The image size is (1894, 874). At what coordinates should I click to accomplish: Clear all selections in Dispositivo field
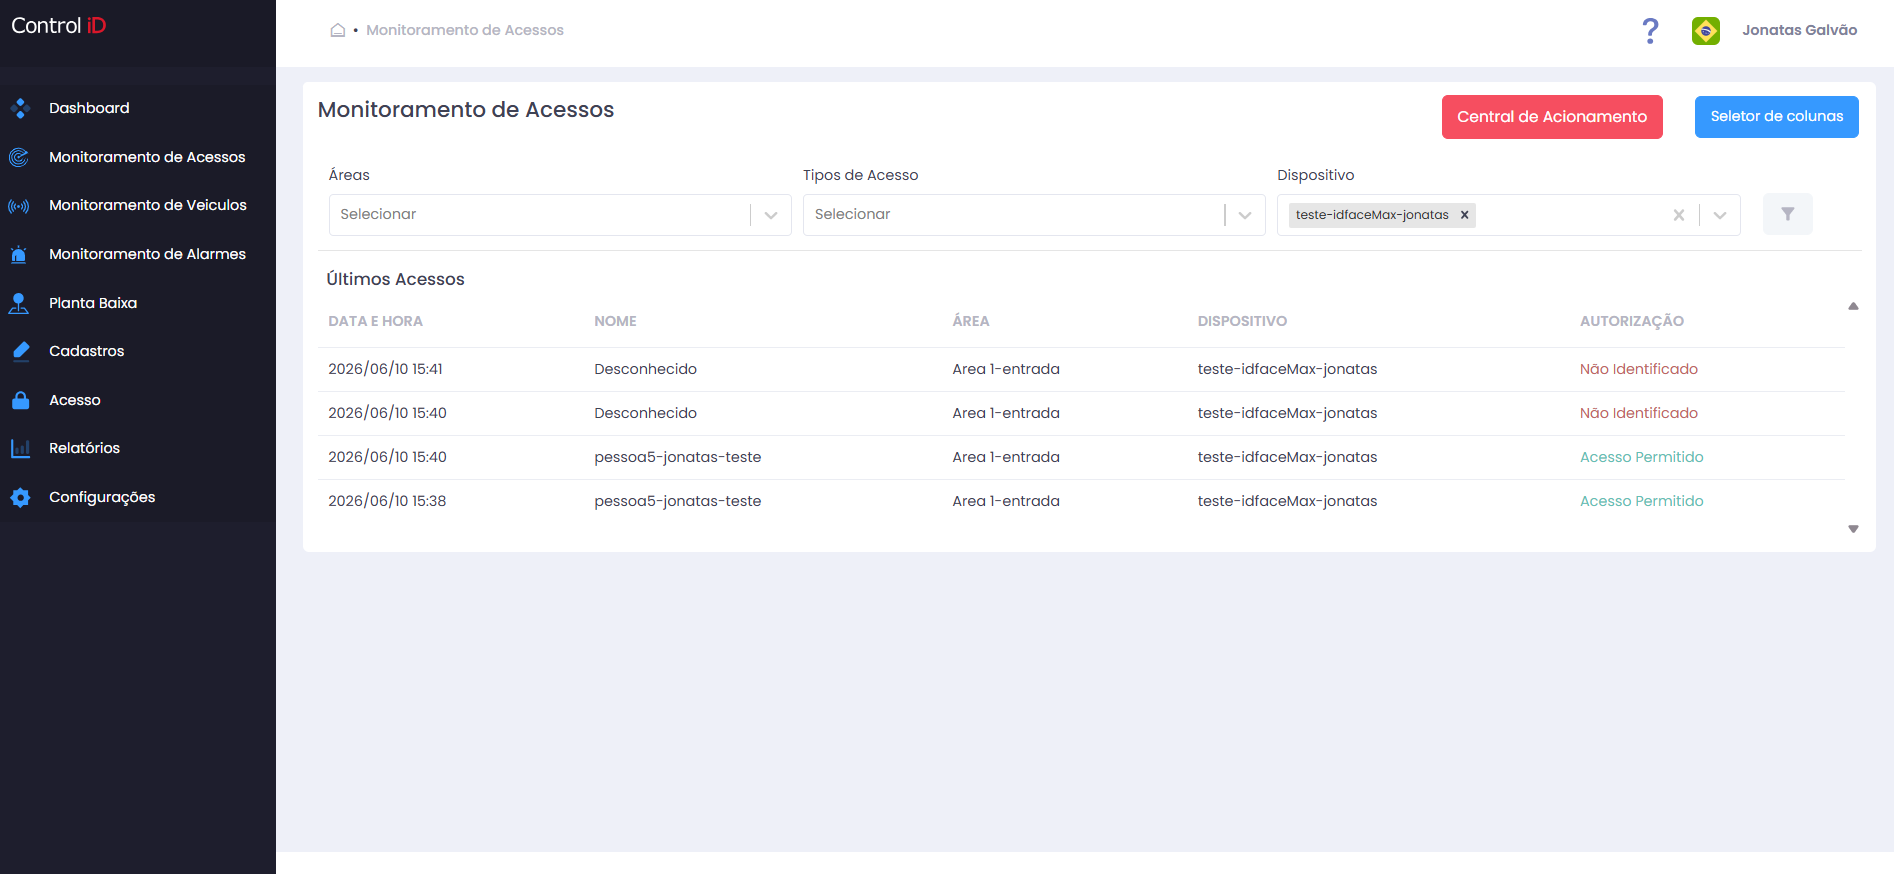[1679, 215]
